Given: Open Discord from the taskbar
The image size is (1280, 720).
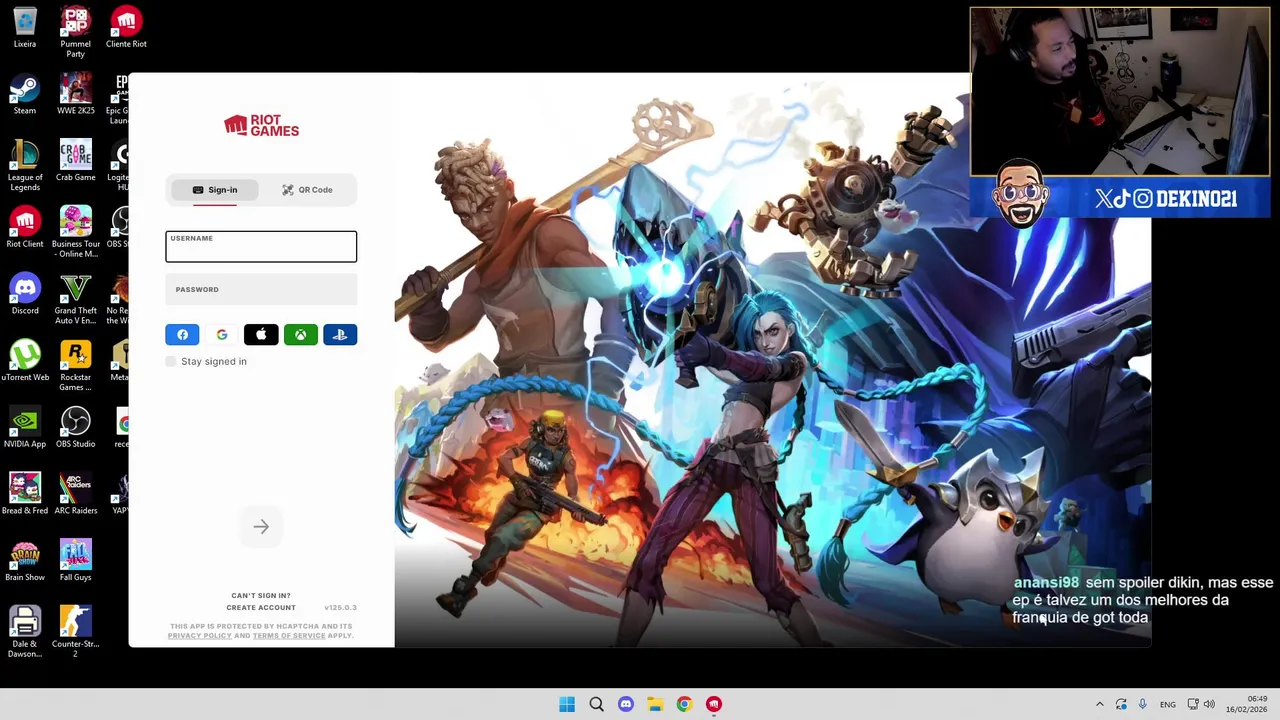Looking at the screenshot, I should (x=626, y=704).
